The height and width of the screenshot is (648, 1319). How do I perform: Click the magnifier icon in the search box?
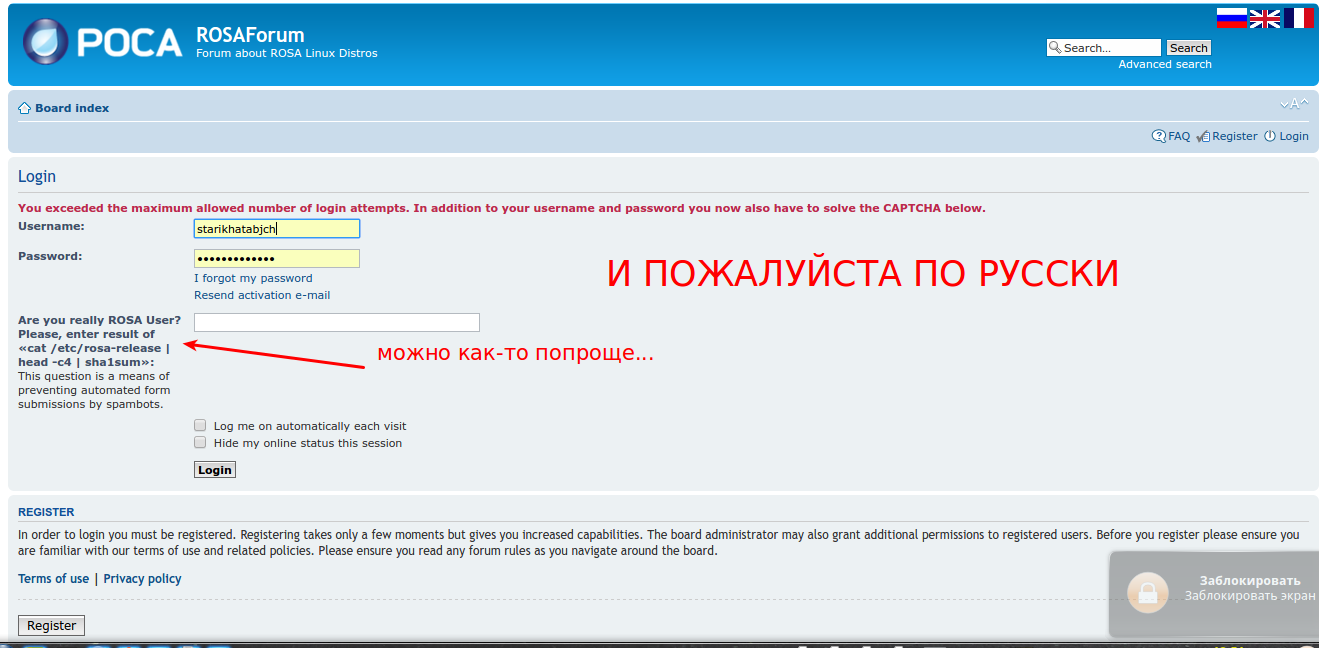point(1055,47)
